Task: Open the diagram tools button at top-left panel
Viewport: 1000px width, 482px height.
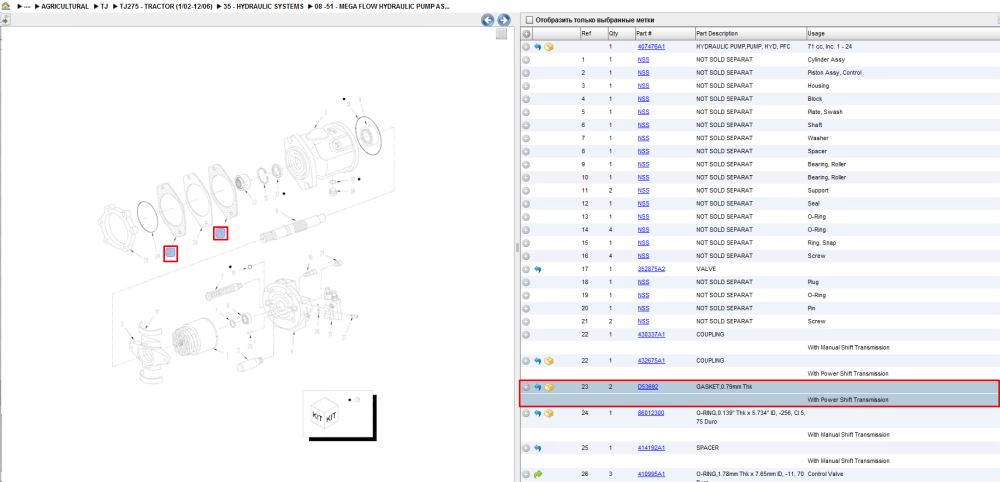Action: (5, 20)
